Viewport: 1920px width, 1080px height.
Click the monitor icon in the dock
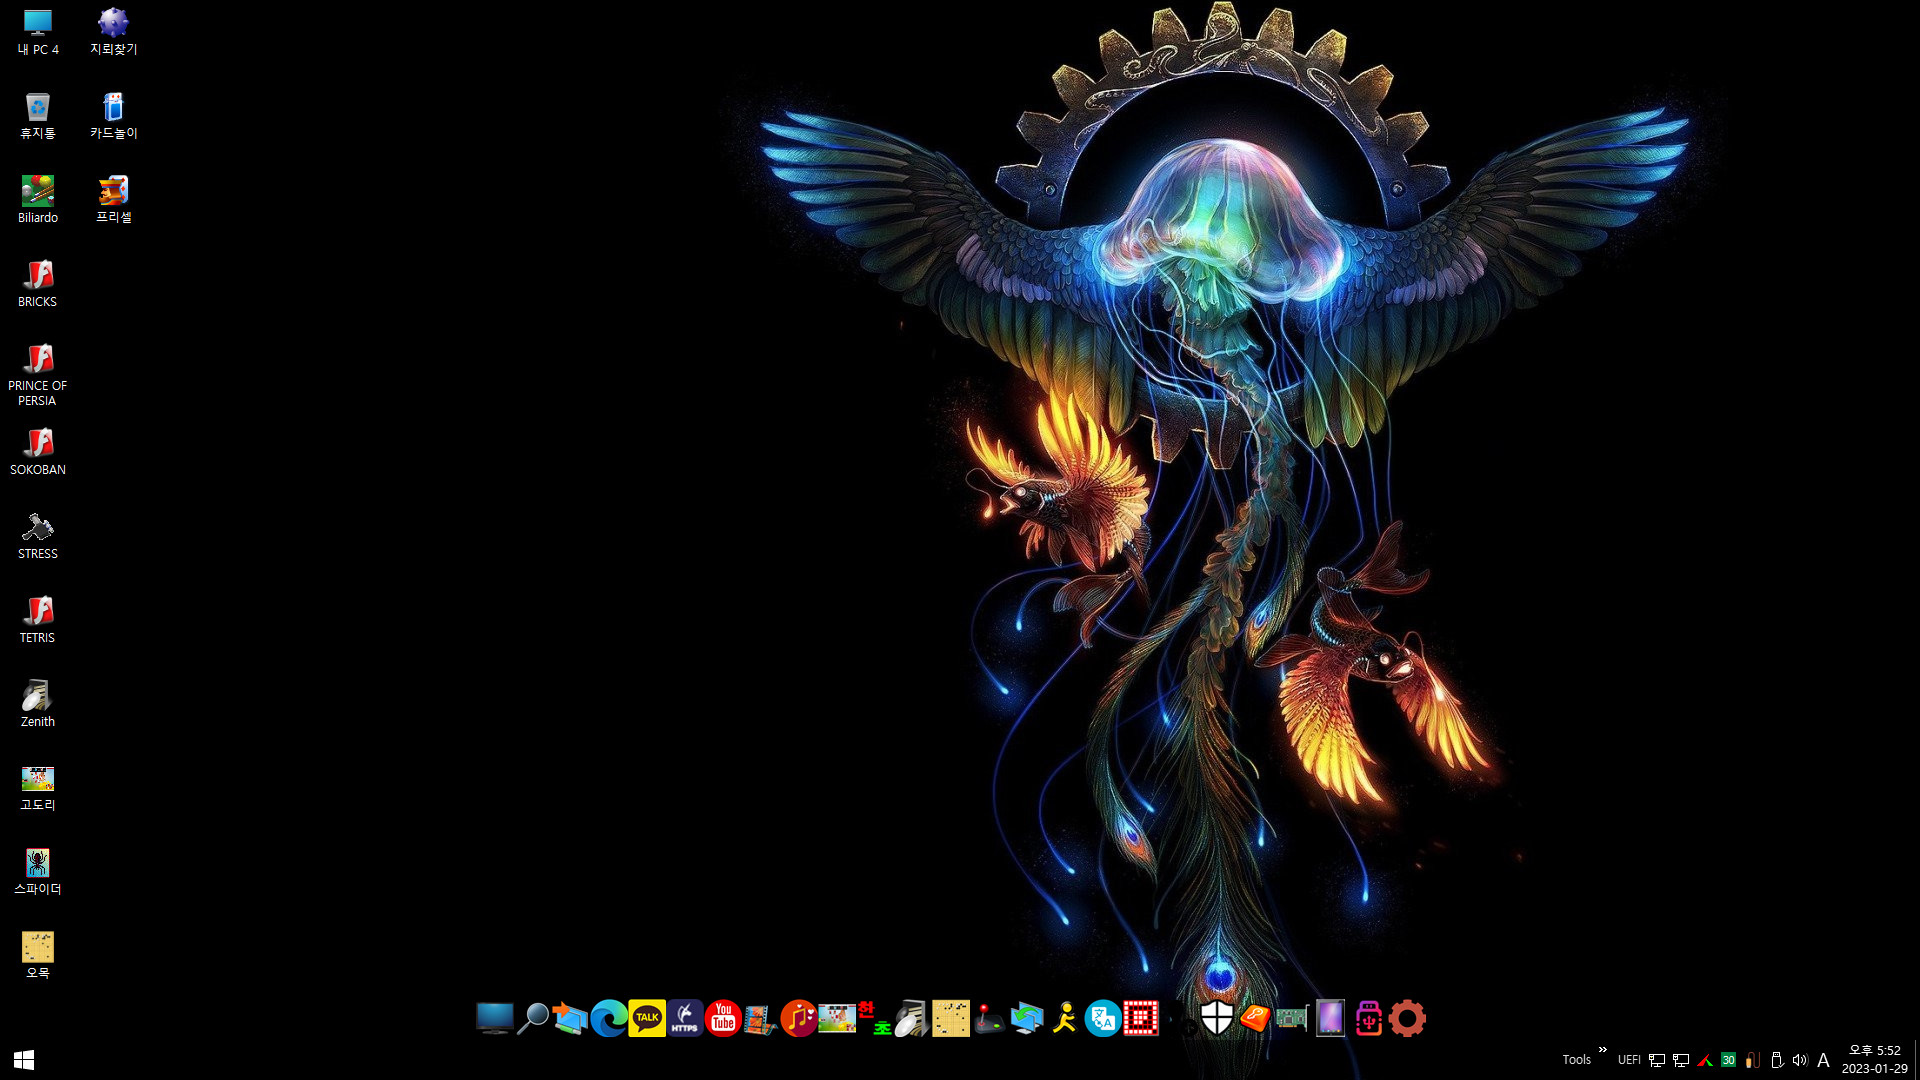pyautogui.click(x=494, y=1018)
